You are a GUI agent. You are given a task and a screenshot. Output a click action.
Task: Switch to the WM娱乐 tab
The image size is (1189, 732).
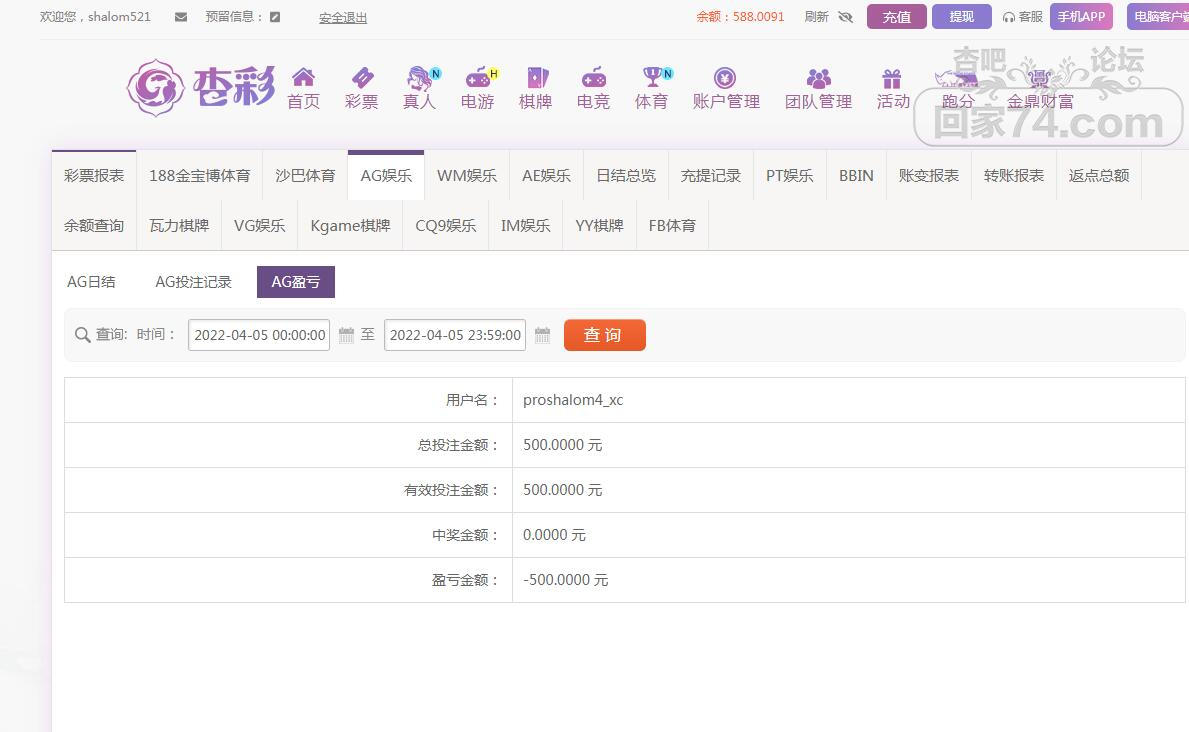coord(467,176)
